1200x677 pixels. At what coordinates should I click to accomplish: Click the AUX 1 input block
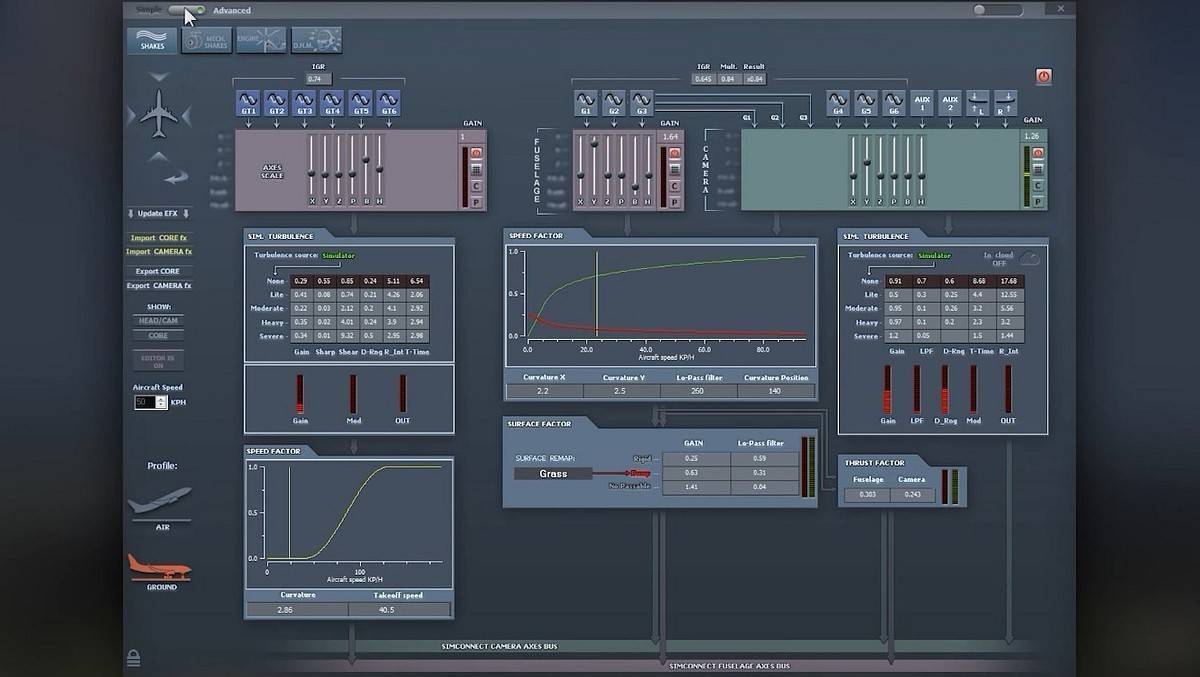point(922,103)
